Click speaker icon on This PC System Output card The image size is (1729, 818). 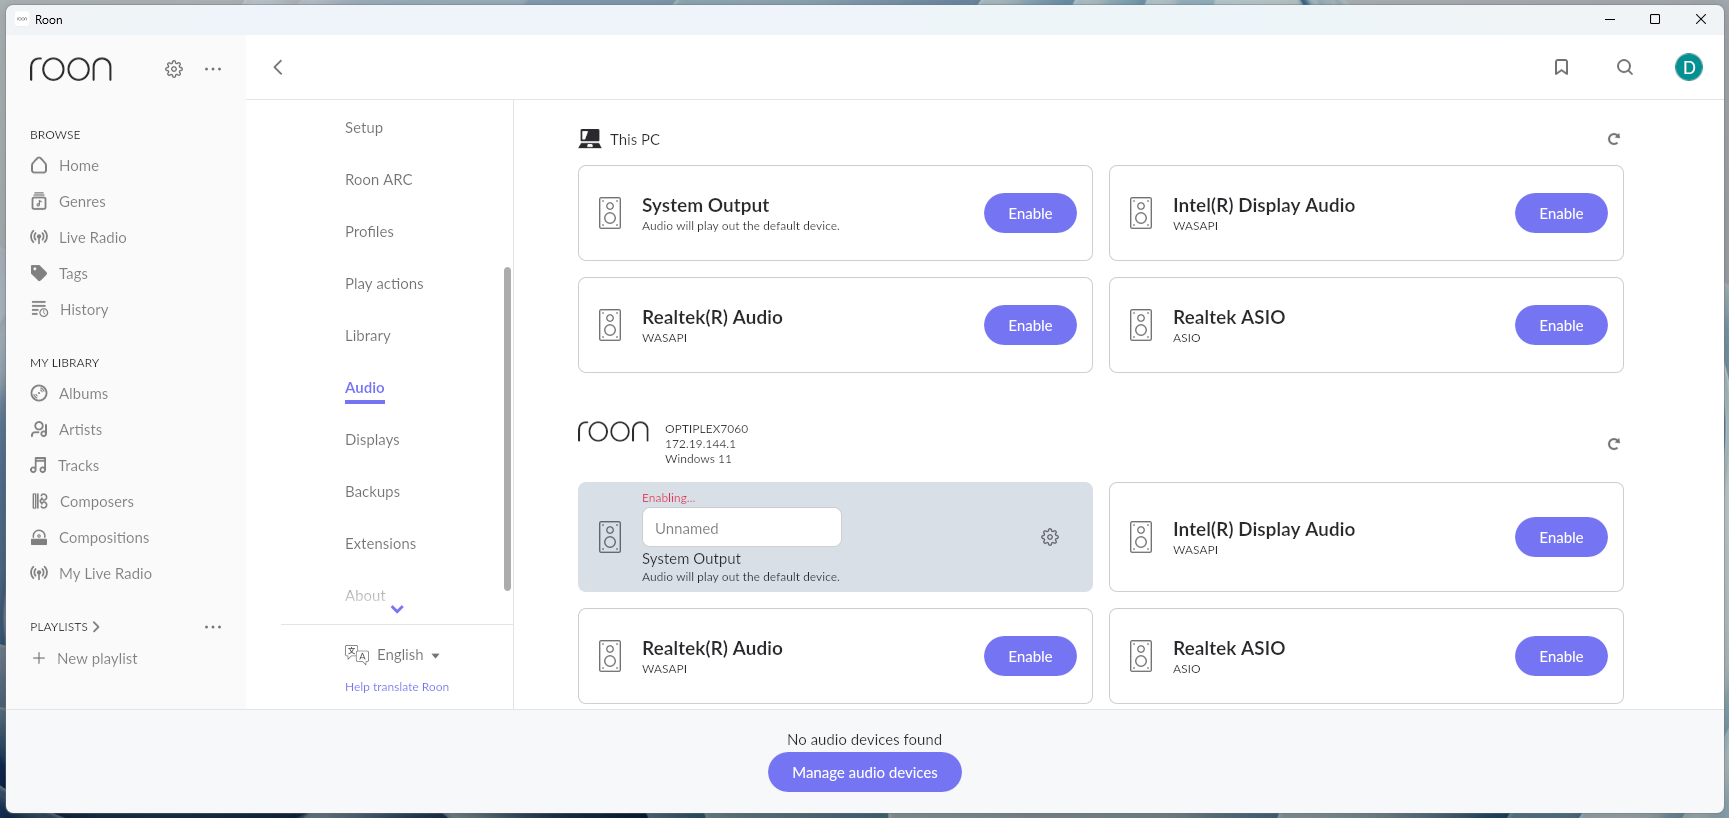click(610, 213)
